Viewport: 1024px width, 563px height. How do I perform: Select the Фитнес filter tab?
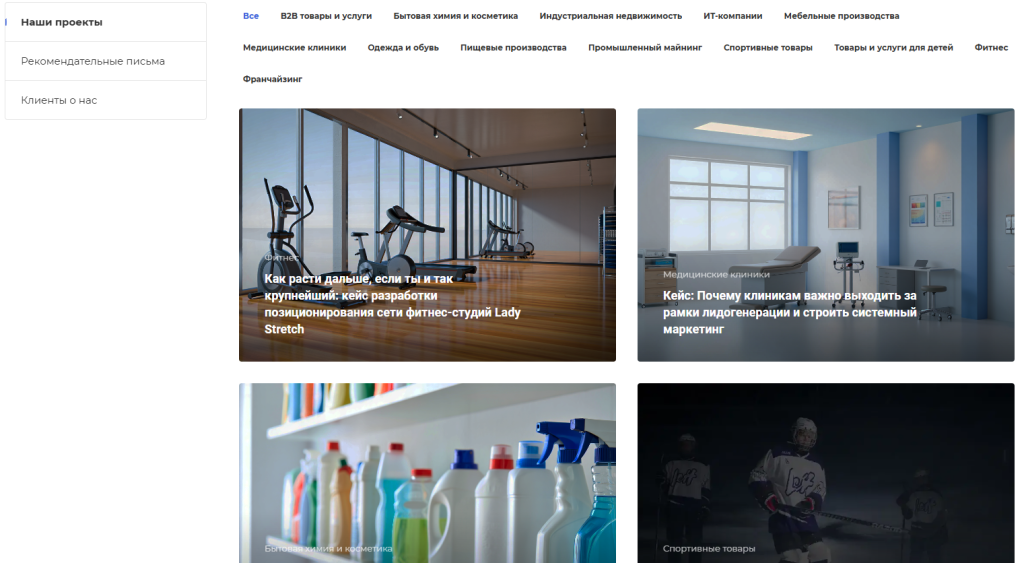(991, 48)
